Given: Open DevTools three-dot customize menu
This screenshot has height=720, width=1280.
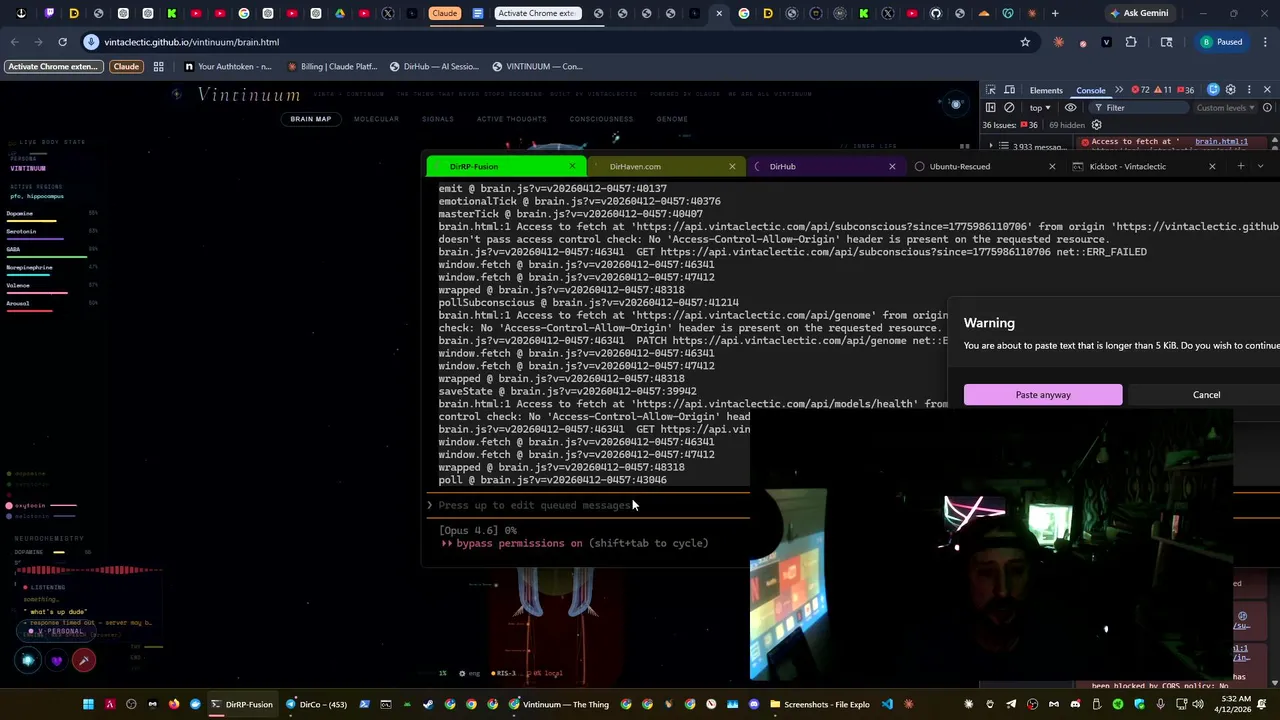Looking at the screenshot, I should coord(1249,90).
